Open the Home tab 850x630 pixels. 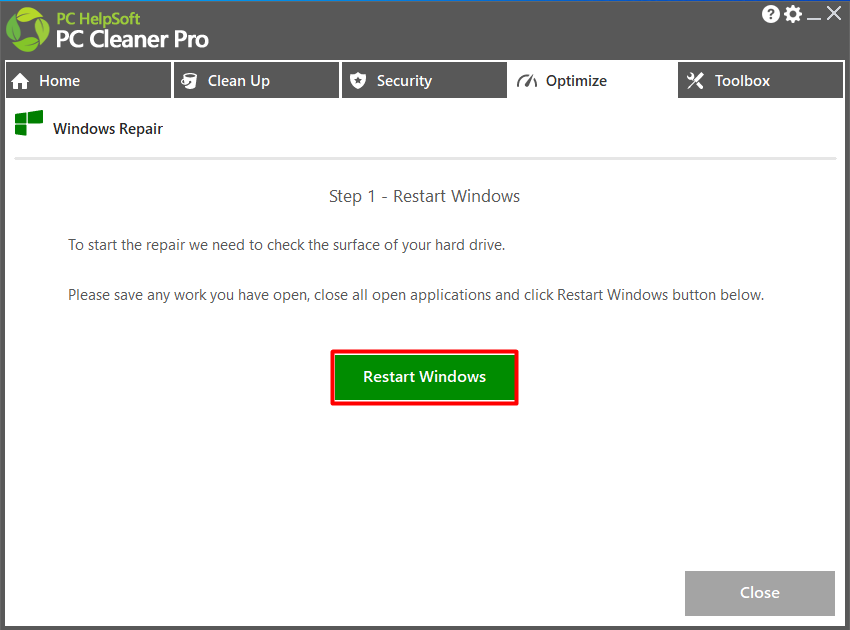(88, 80)
